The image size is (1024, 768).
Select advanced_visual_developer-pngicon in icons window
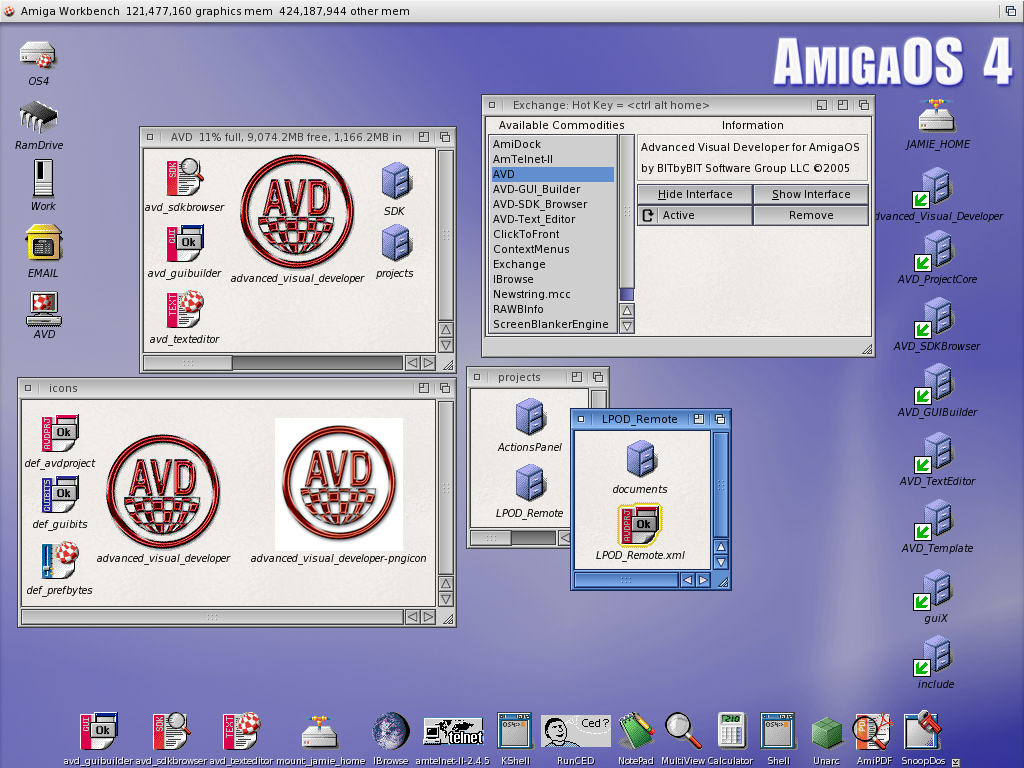339,485
